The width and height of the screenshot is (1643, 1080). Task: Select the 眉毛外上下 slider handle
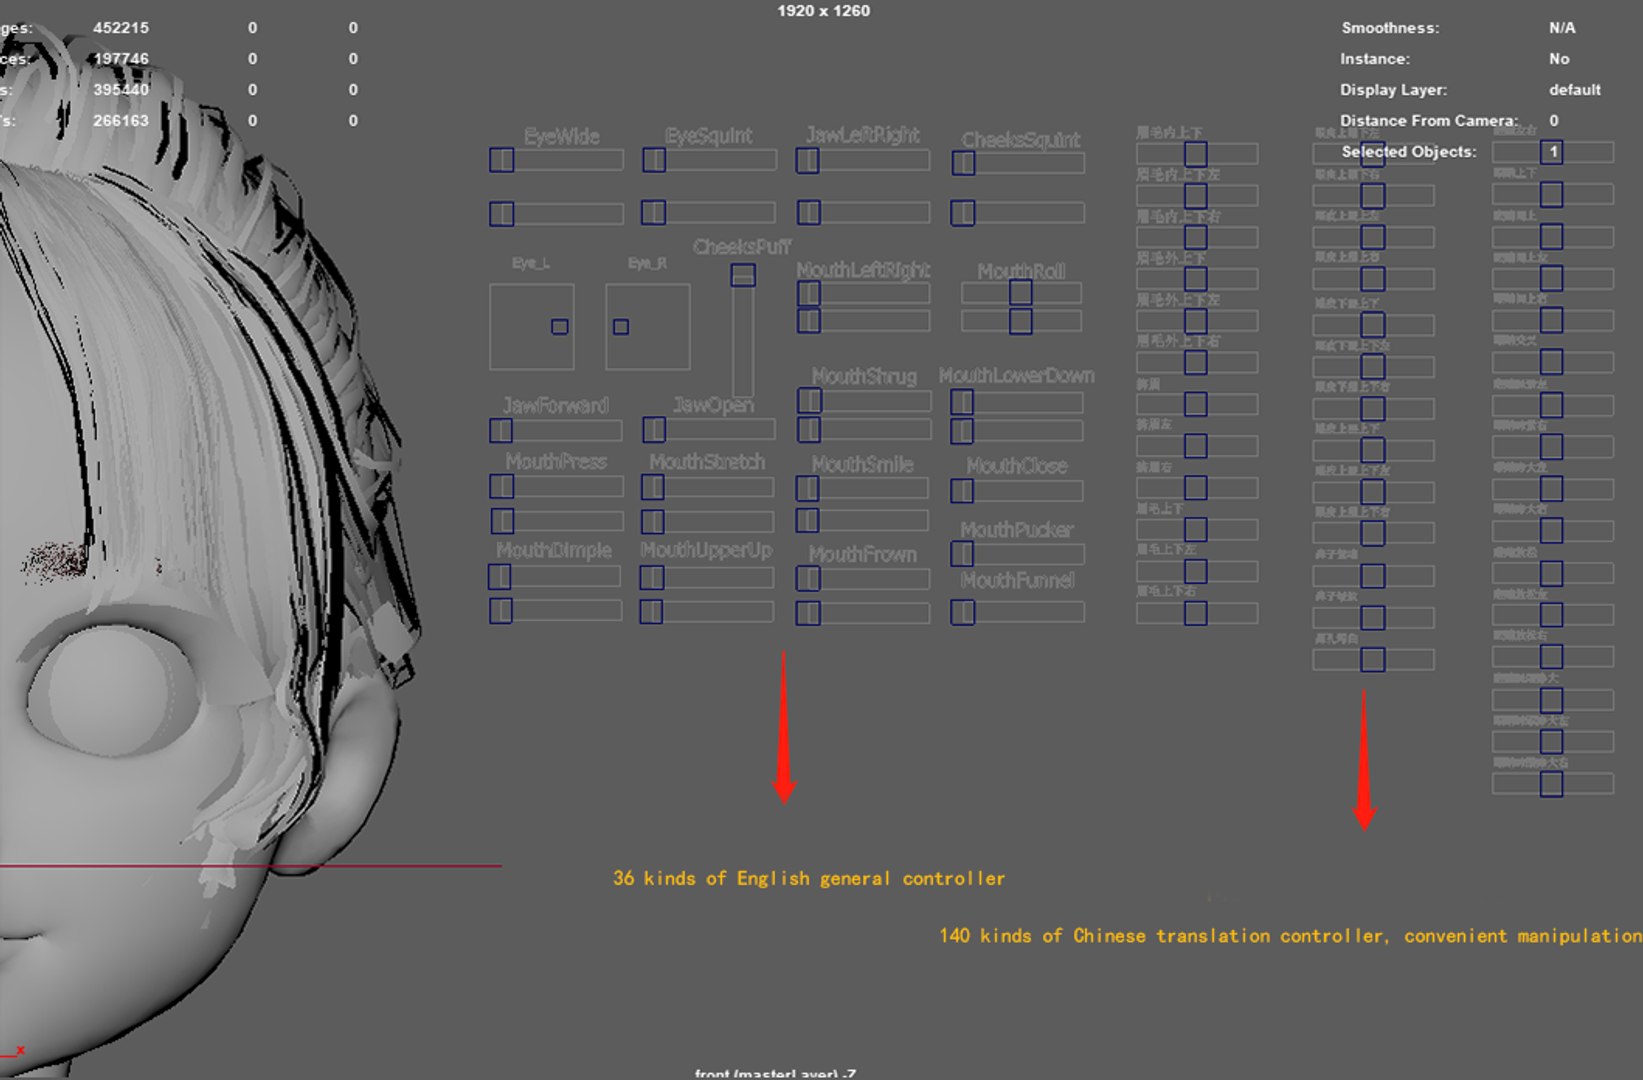pos(1195,279)
